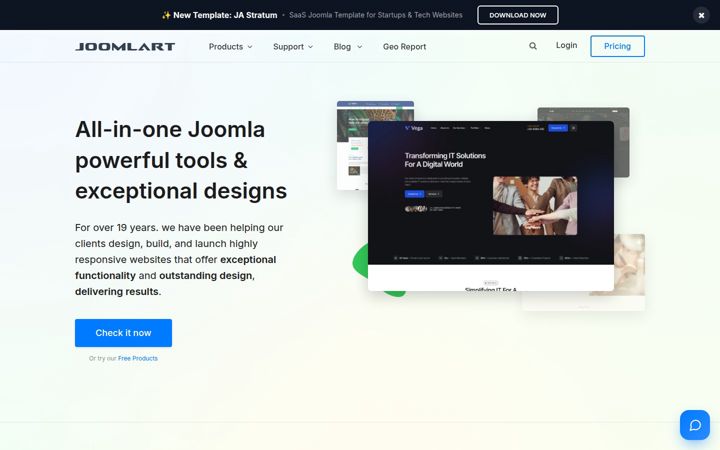Expand the Products dropdown menu

tap(231, 46)
